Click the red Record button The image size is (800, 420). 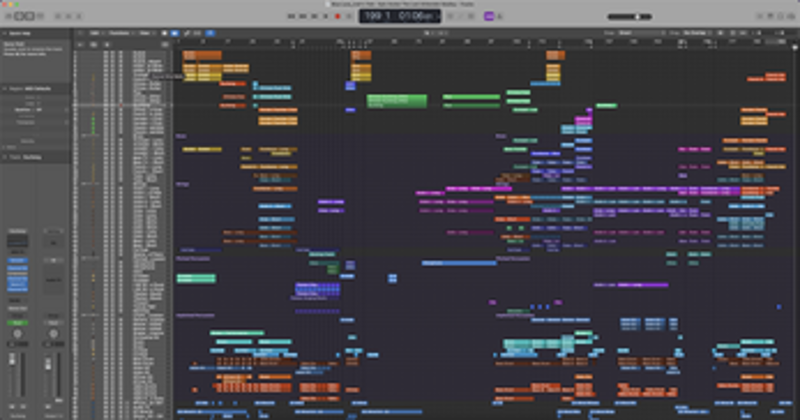[337, 16]
